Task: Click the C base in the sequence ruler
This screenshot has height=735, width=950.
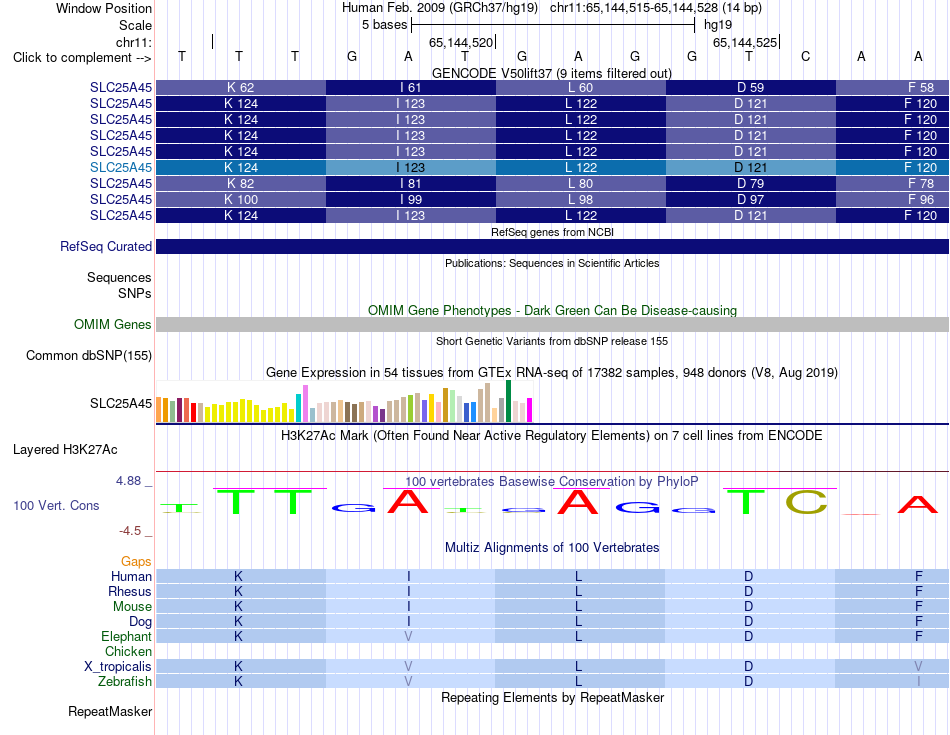Action: coord(805,57)
